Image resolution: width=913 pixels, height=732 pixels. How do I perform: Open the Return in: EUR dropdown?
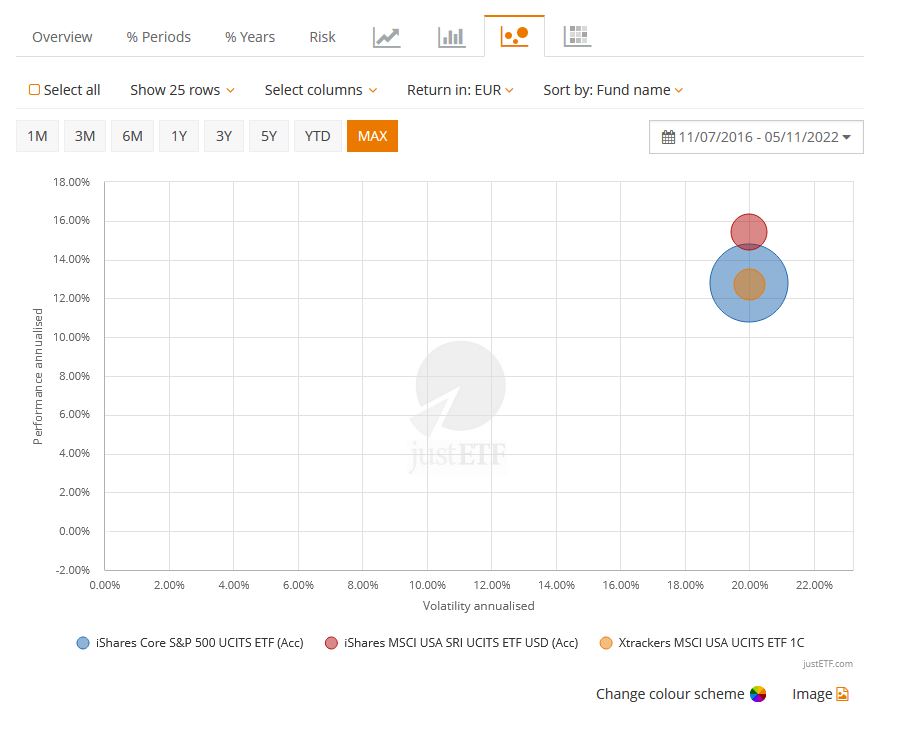[x=460, y=90]
